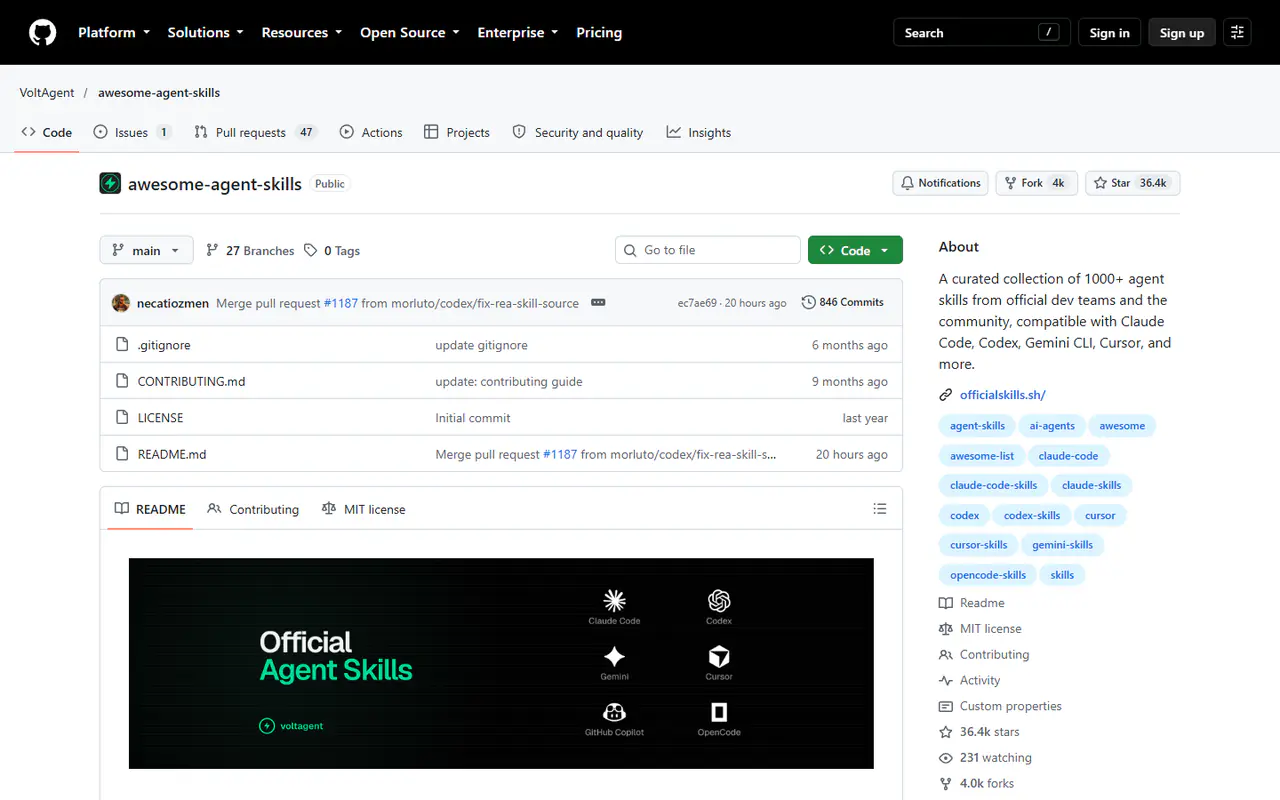
Task: Click the Notifications bell button
Action: [940, 183]
